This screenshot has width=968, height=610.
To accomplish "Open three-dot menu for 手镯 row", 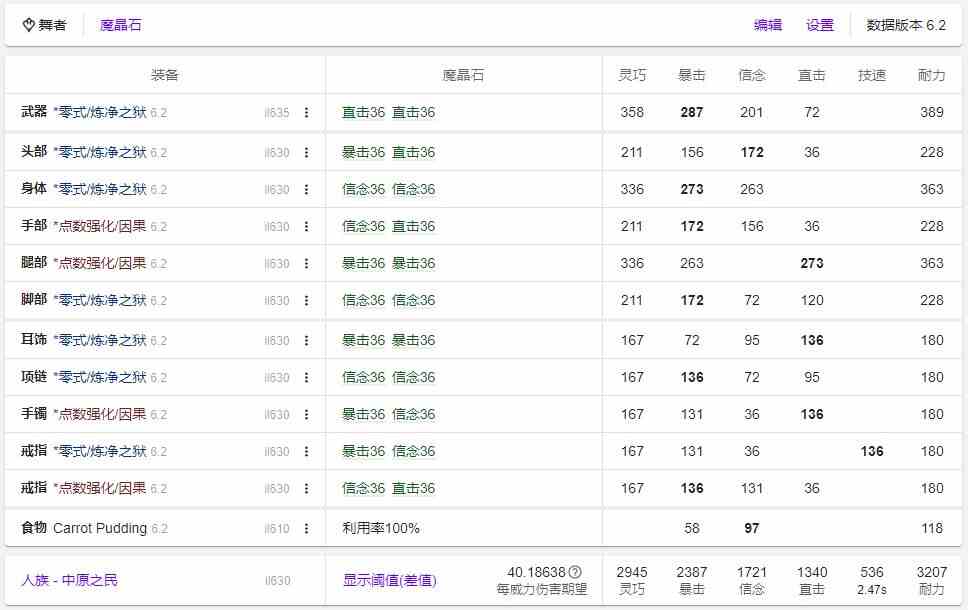I will click(306, 415).
